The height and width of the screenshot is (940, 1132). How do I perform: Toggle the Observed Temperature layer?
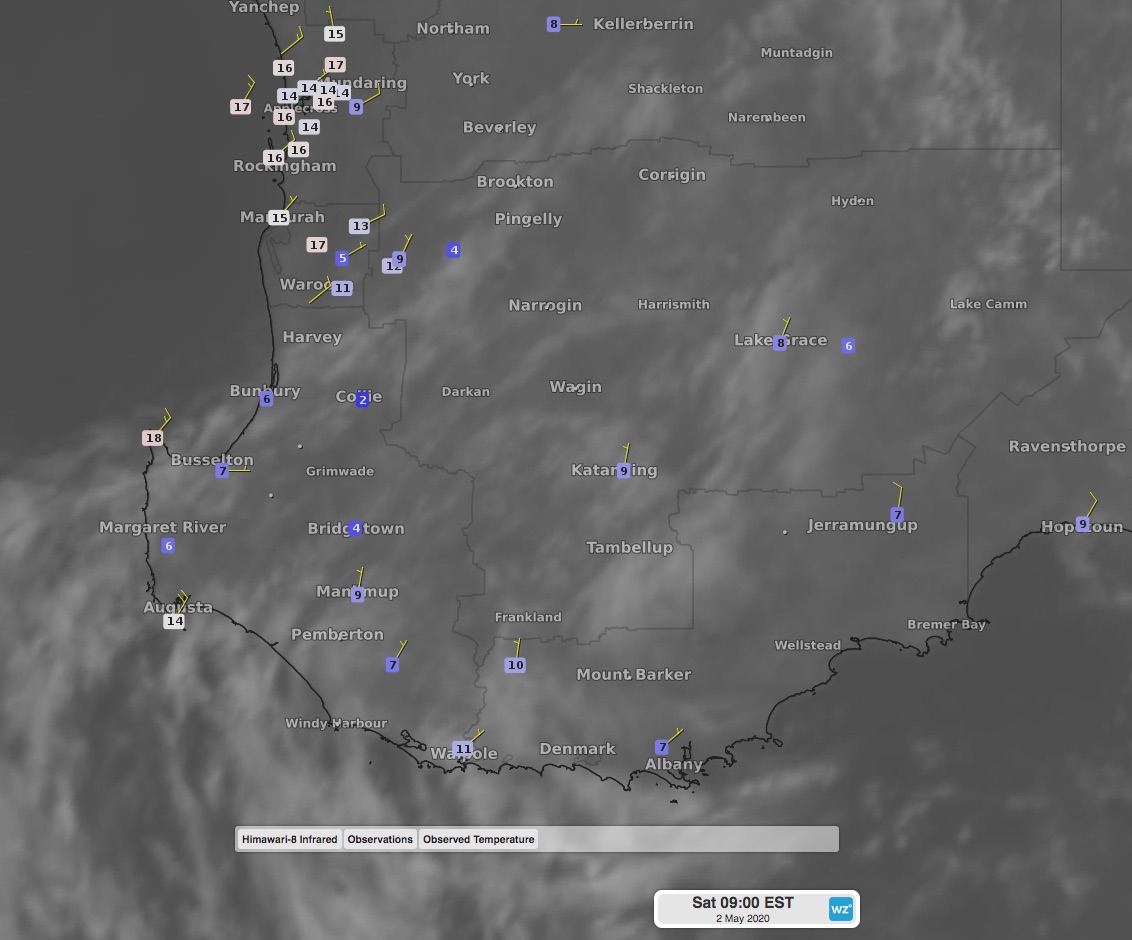[479, 839]
